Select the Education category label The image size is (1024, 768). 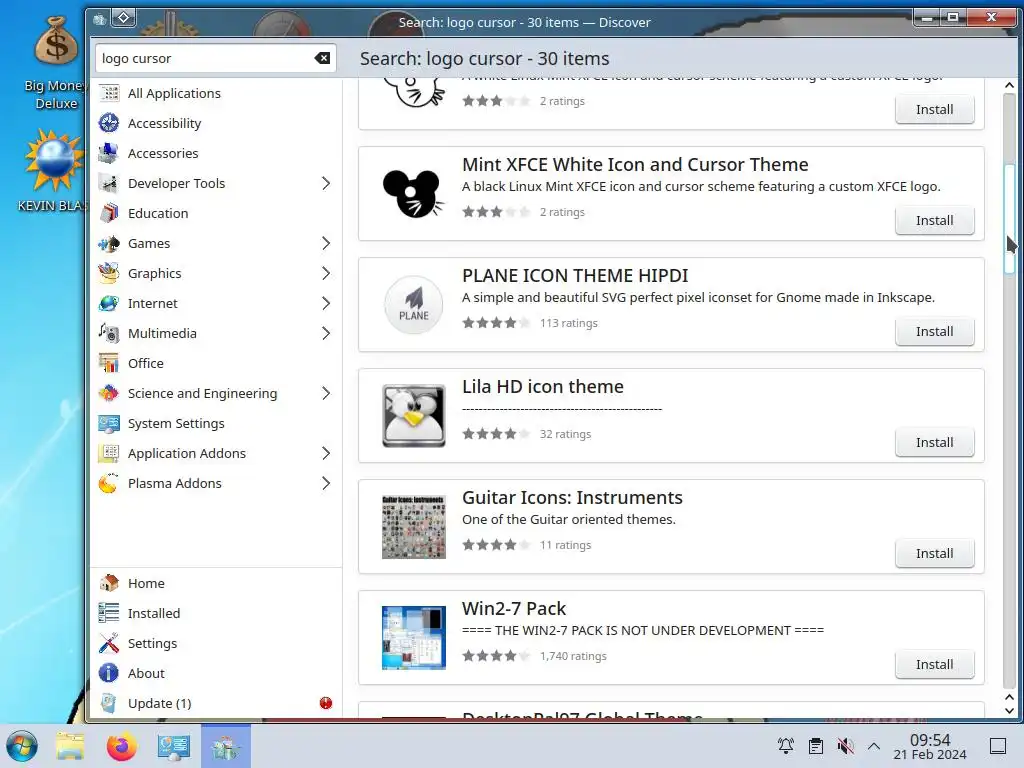click(158, 214)
